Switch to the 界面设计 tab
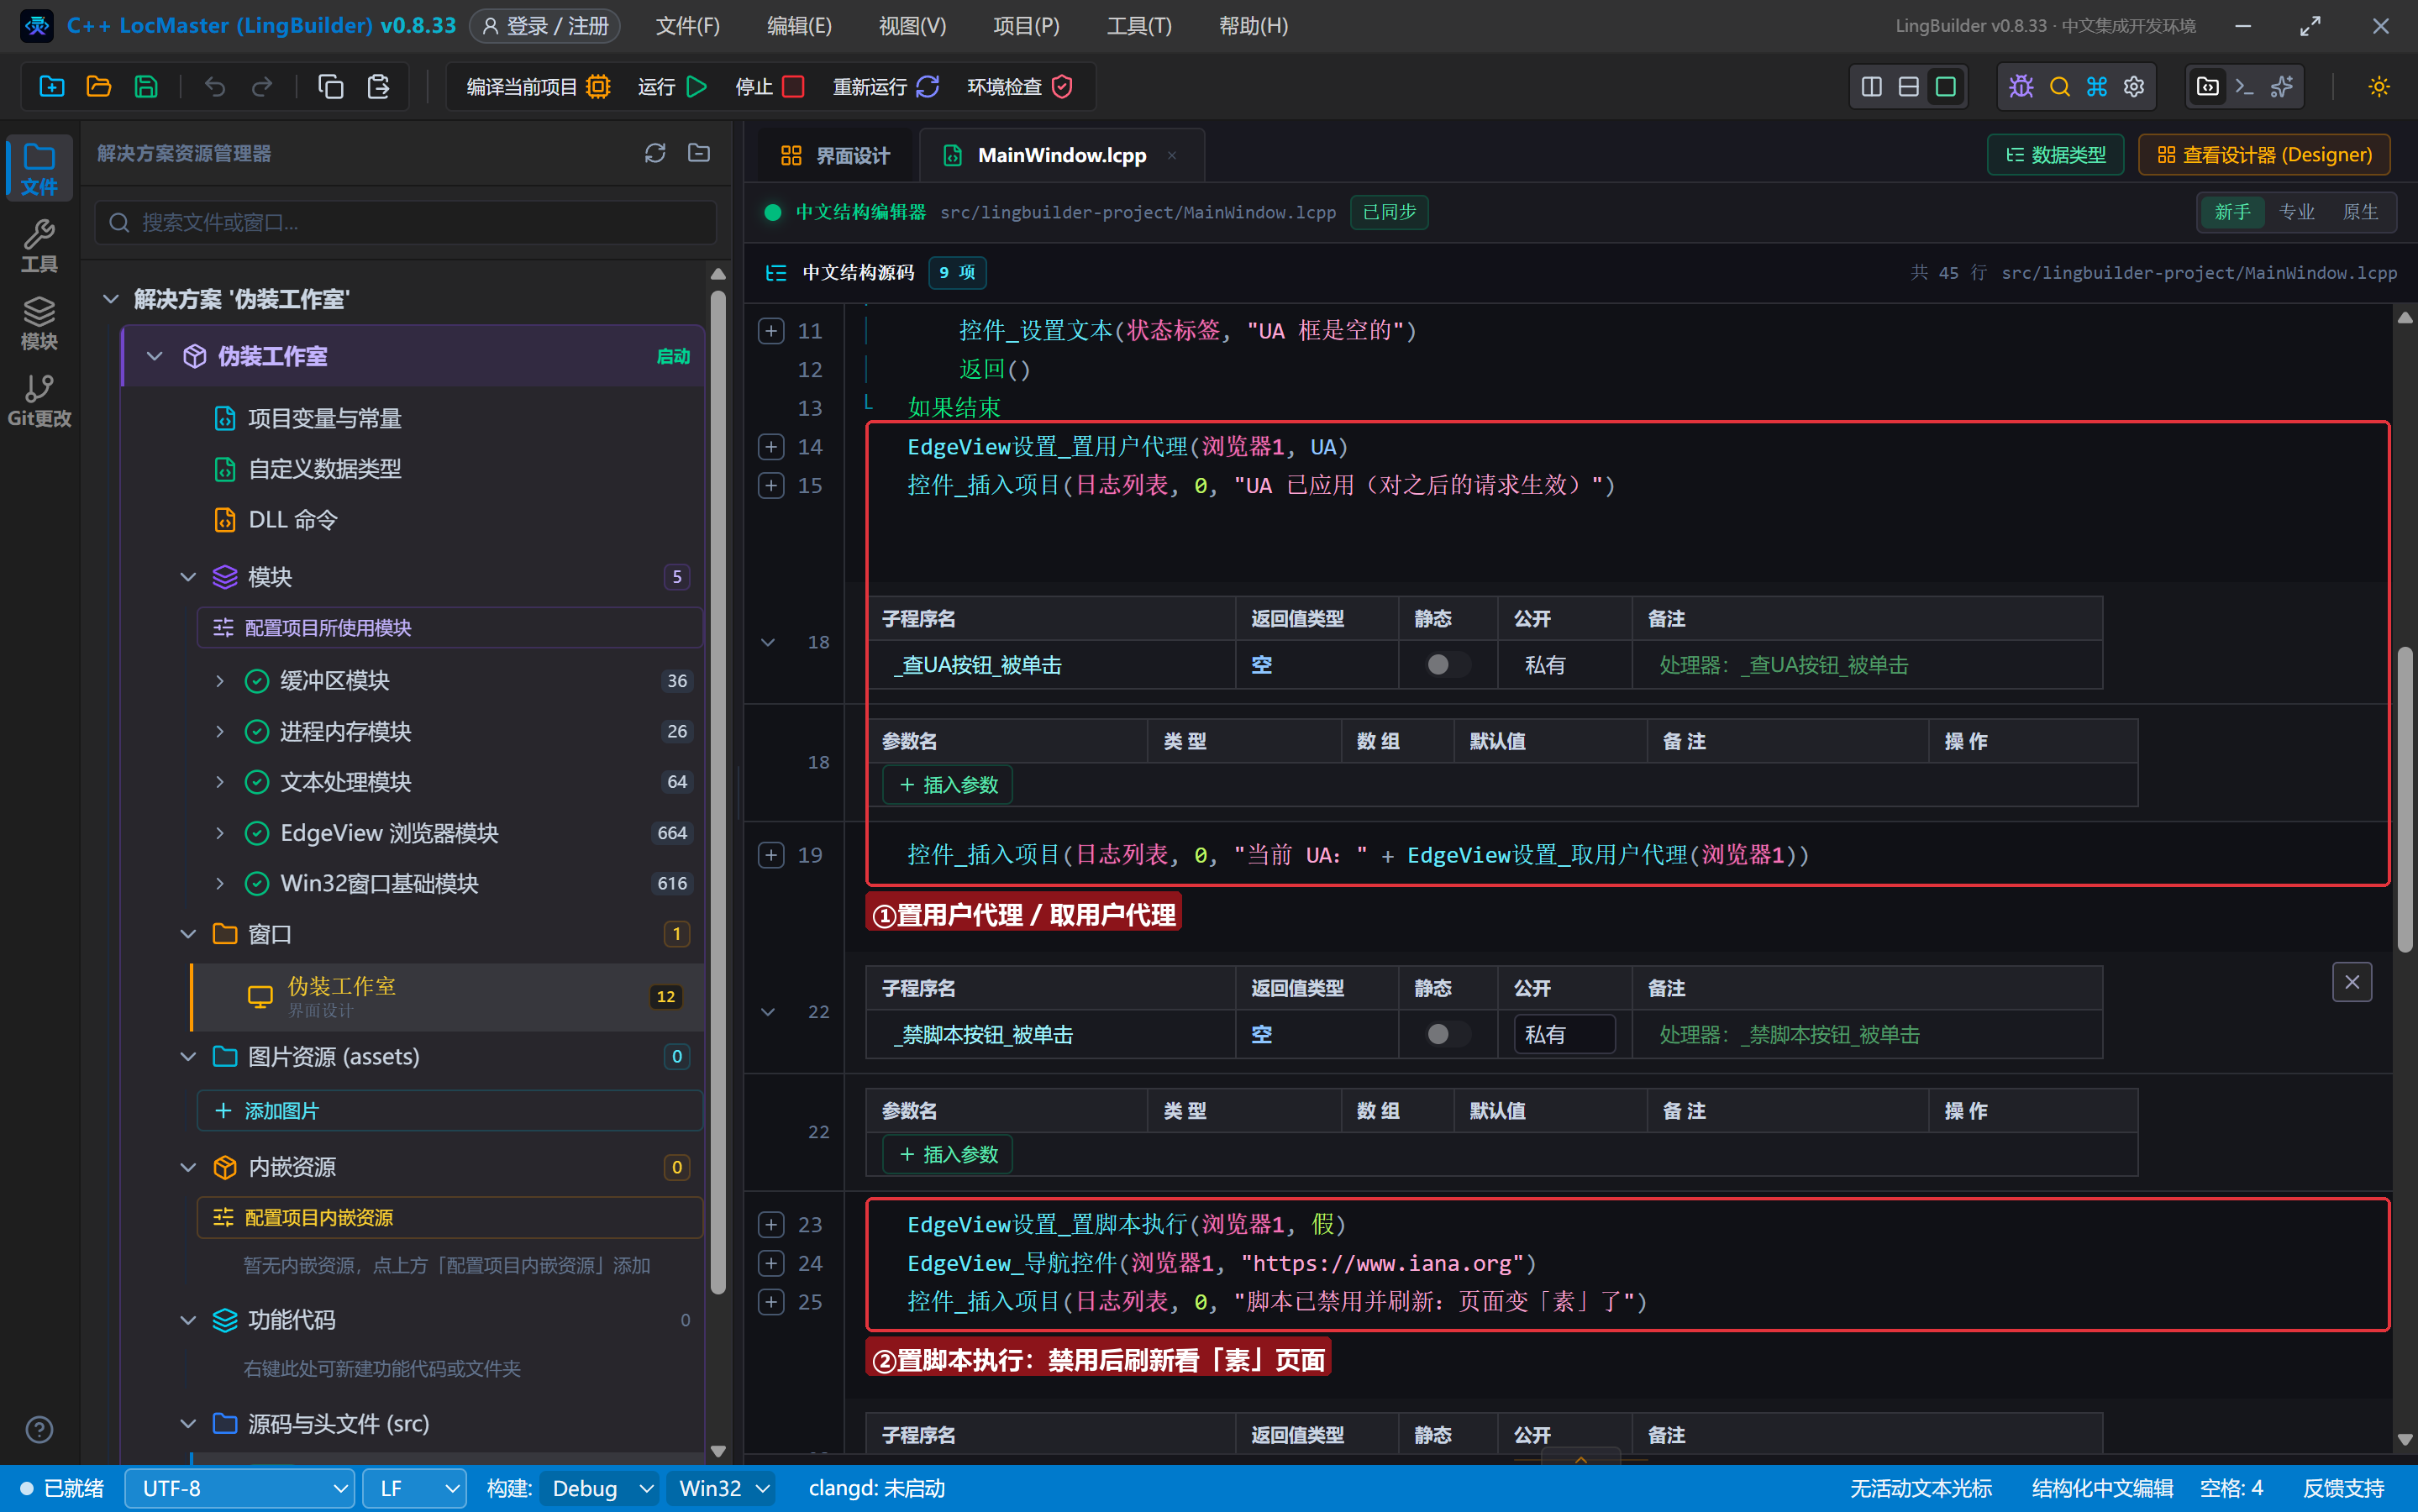Viewport: 2418px width, 1512px height. tap(835, 155)
